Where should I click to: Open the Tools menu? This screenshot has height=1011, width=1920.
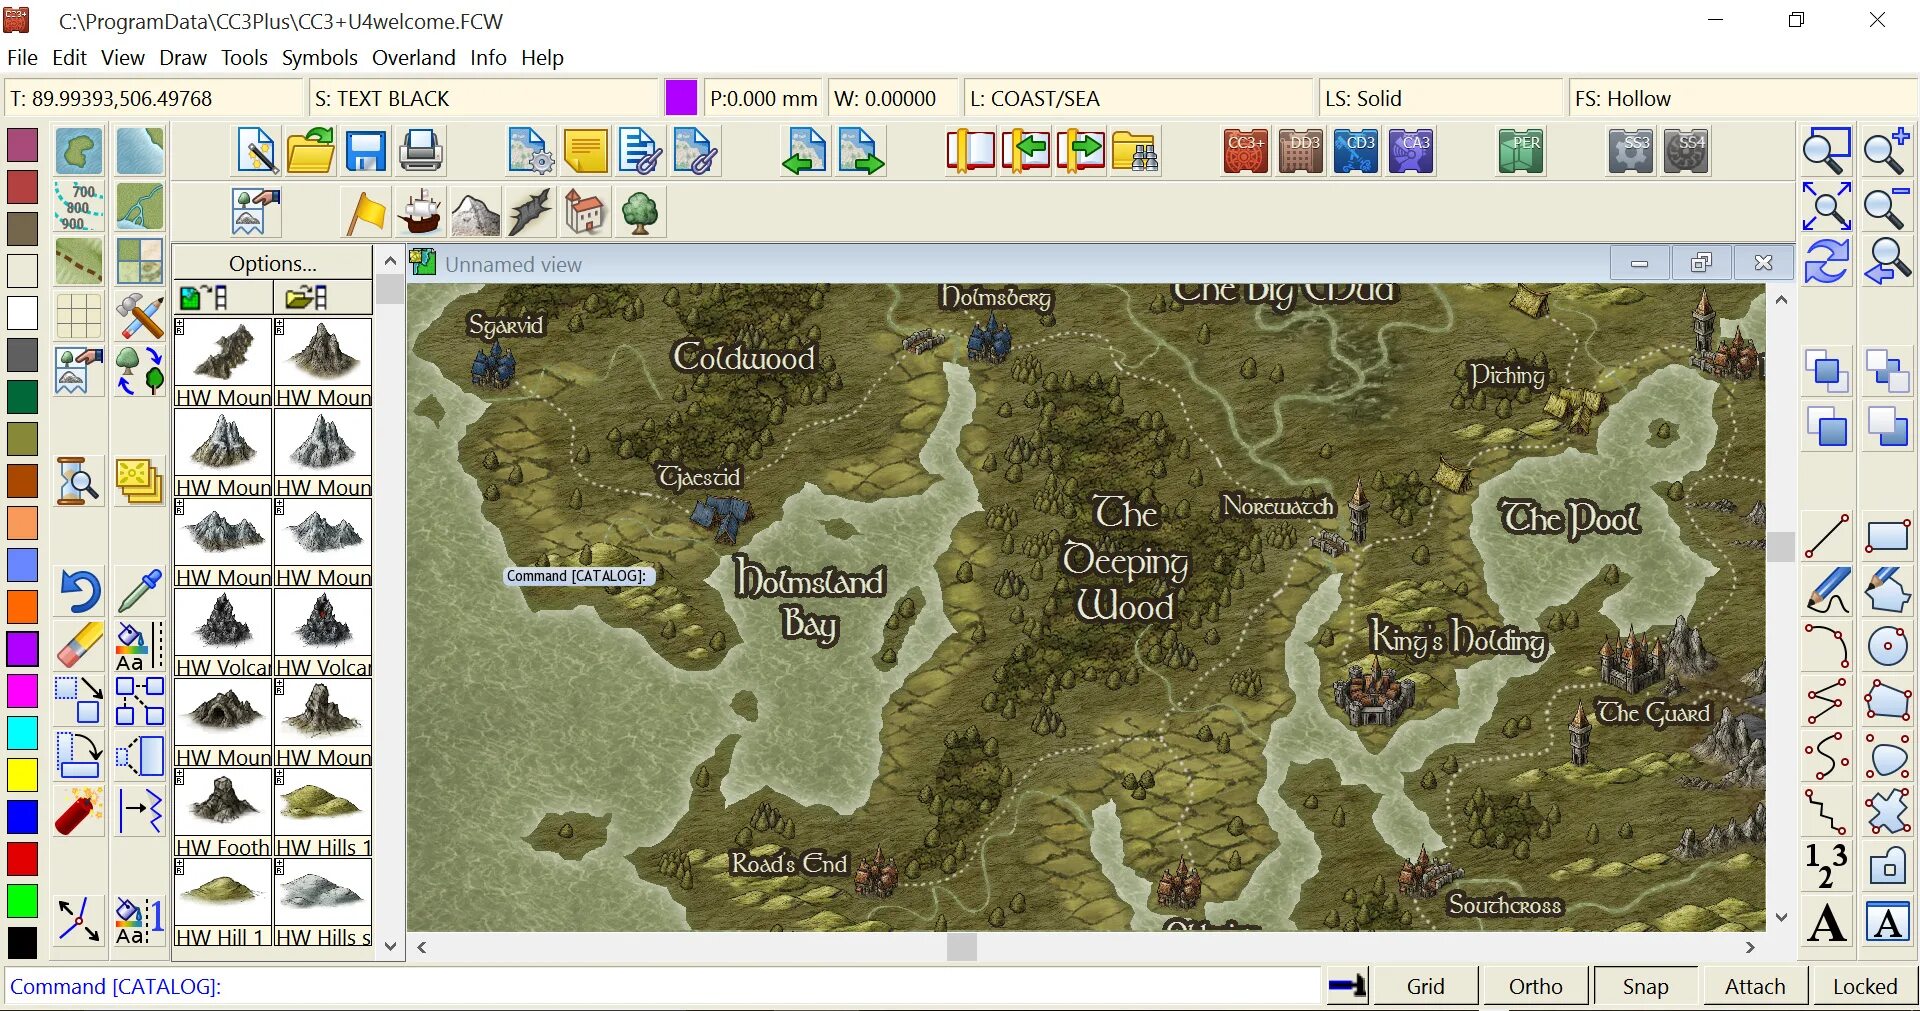[244, 58]
